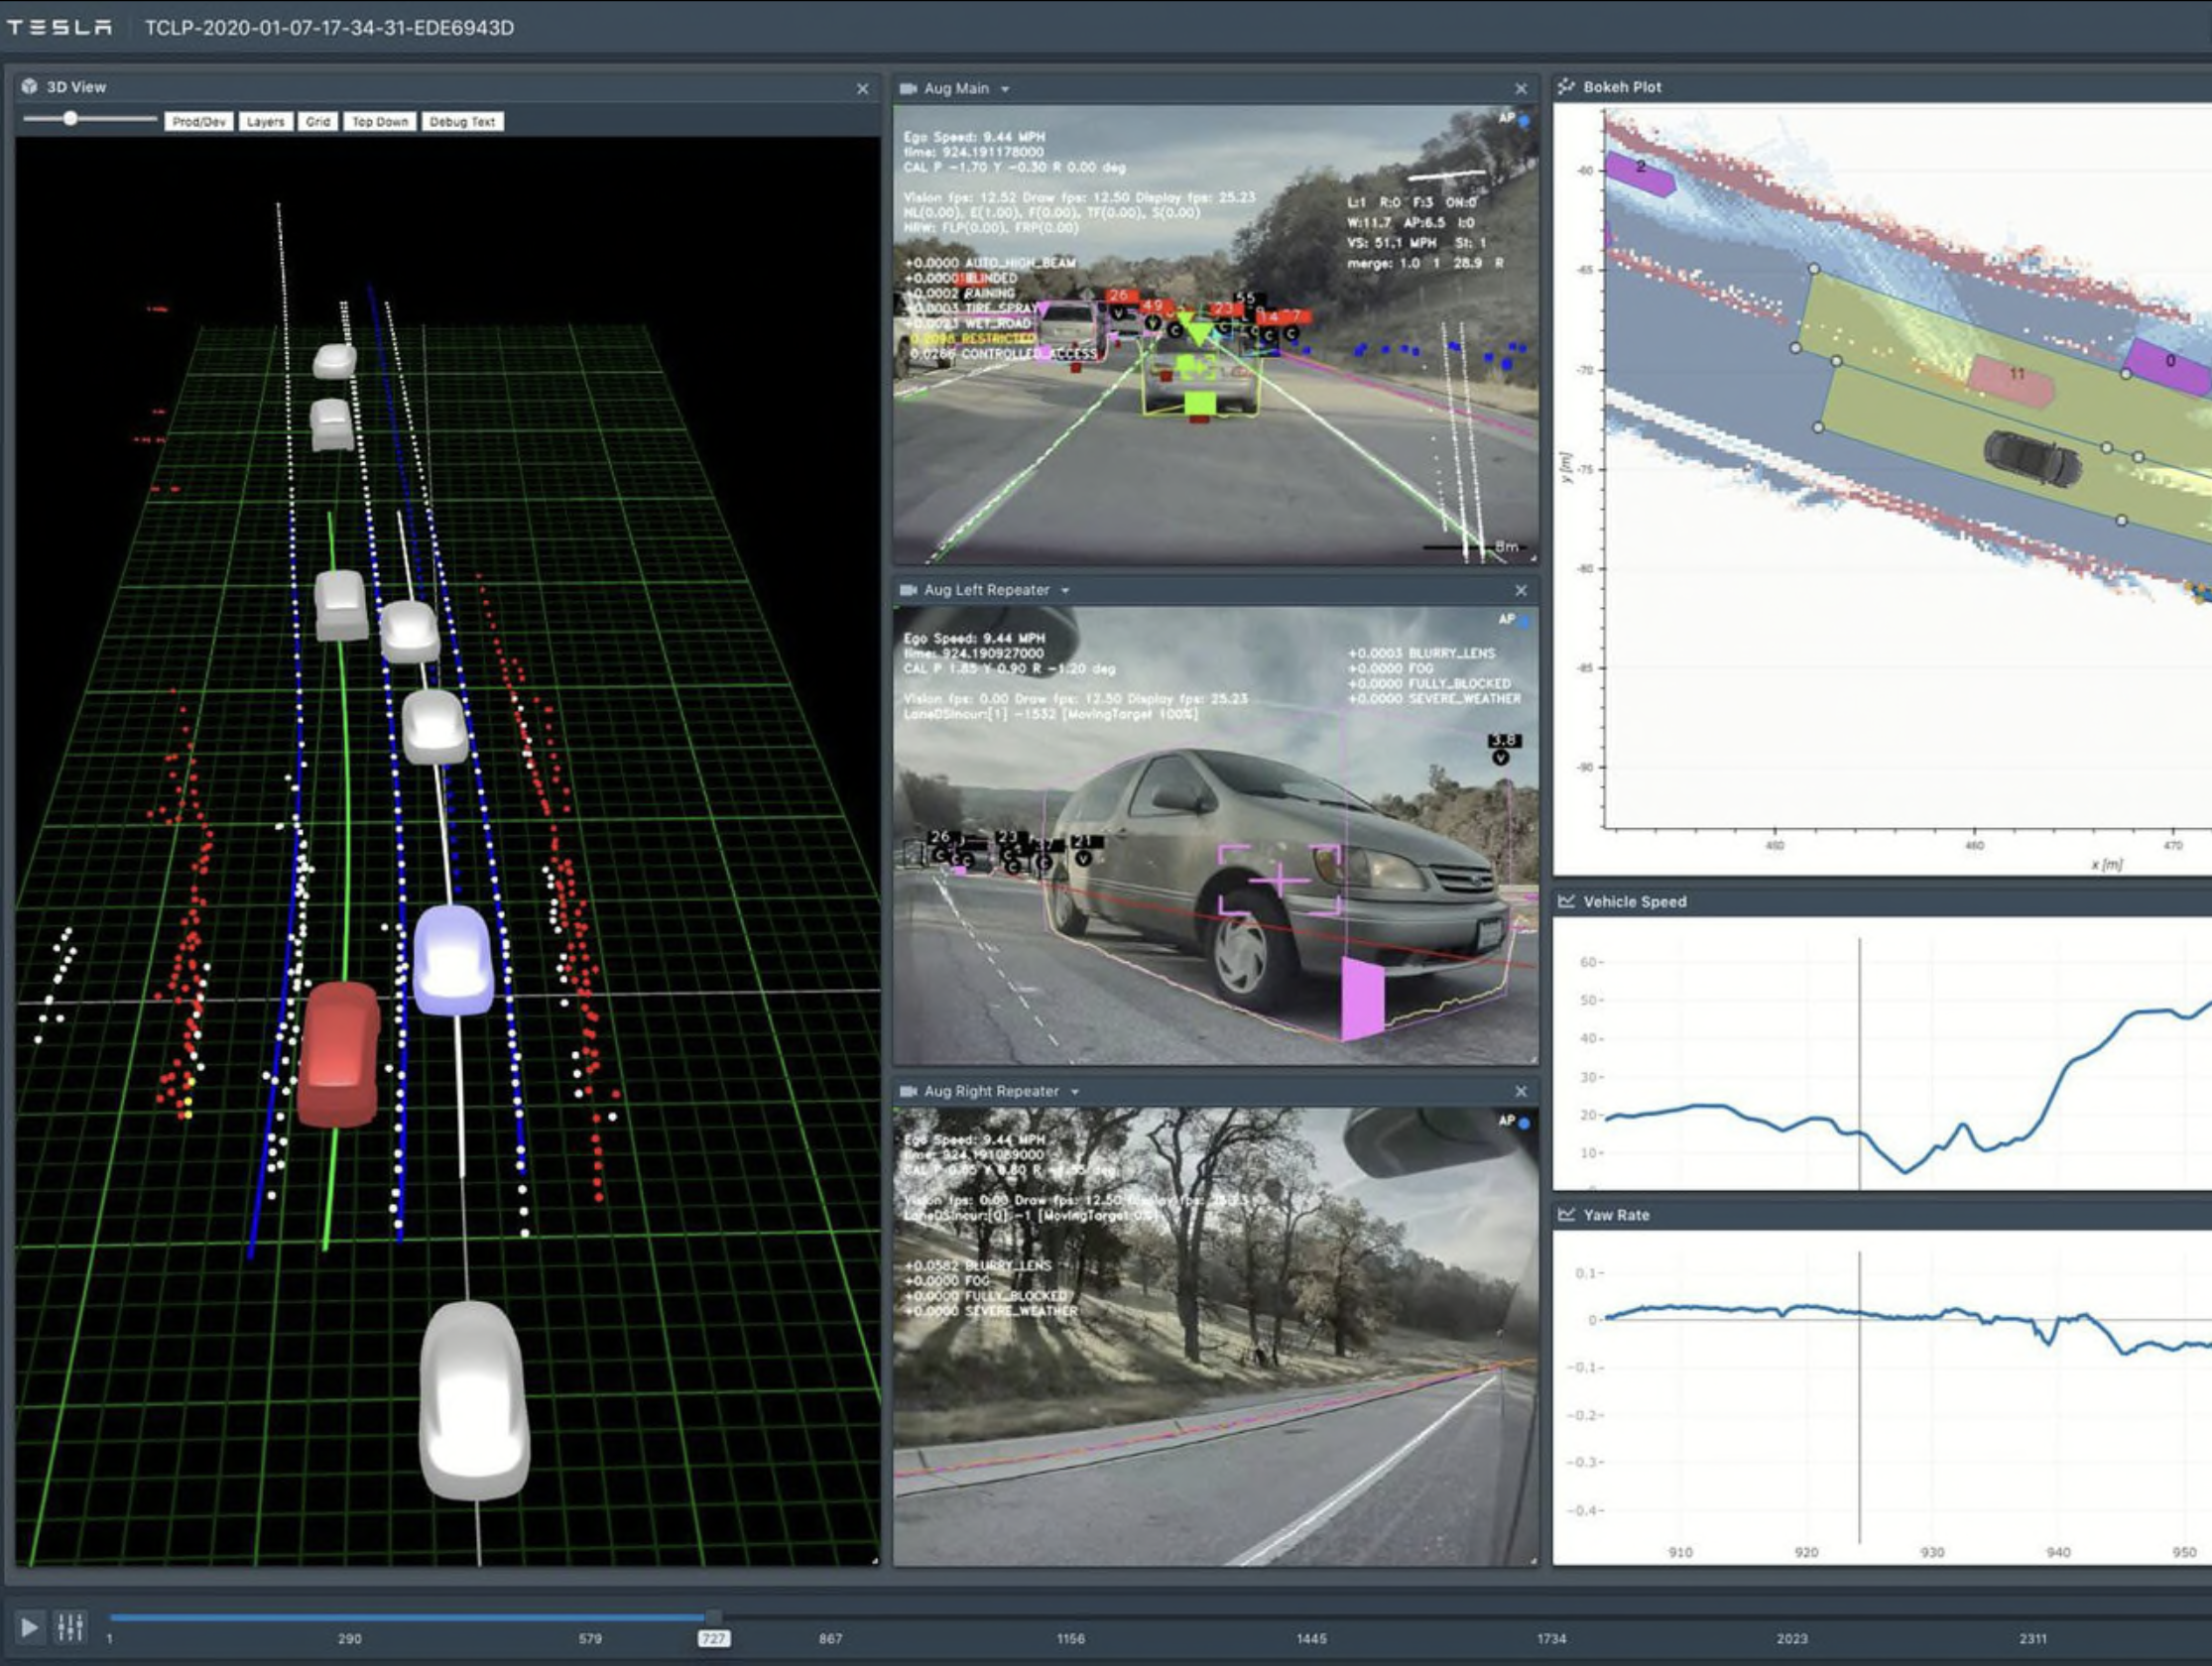
Task: Click the Aug Left Repeater camera icon
Action: pyautogui.click(x=908, y=590)
